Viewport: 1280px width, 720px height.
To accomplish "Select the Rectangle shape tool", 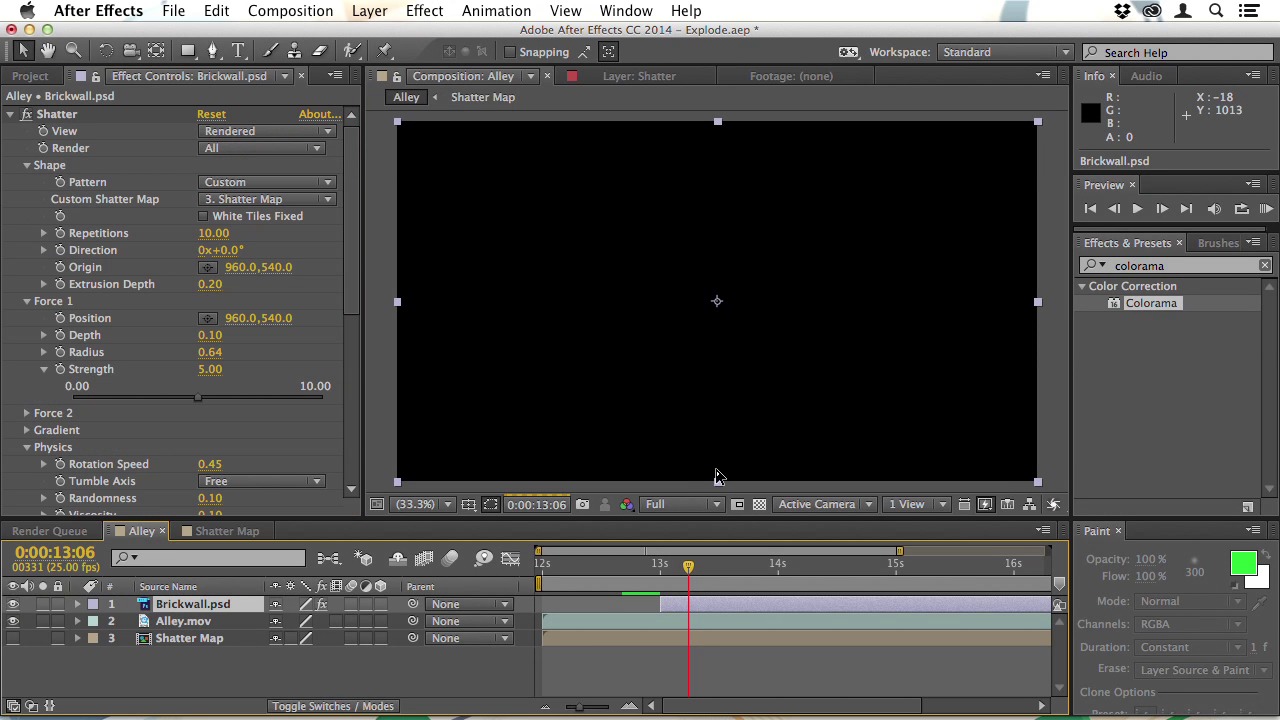I will (x=188, y=51).
